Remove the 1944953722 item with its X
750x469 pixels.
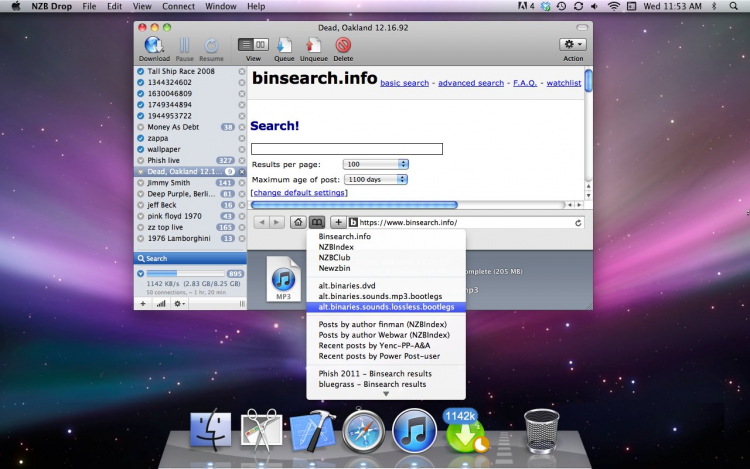pyautogui.click(x=242, y=116)
